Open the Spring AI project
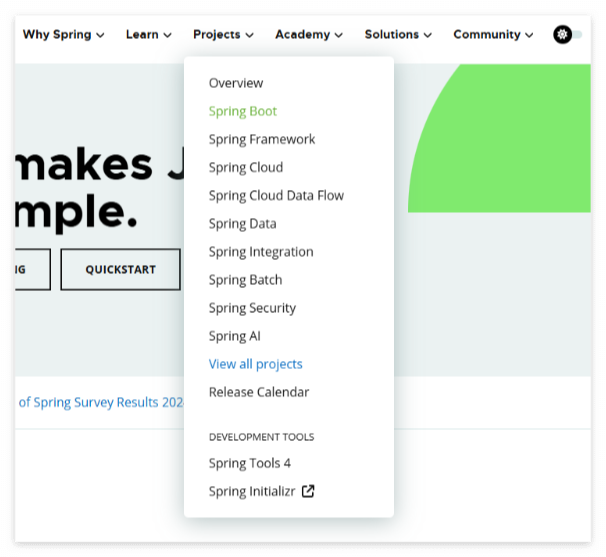Screen dimensions: 606x557 pos(235,336)
